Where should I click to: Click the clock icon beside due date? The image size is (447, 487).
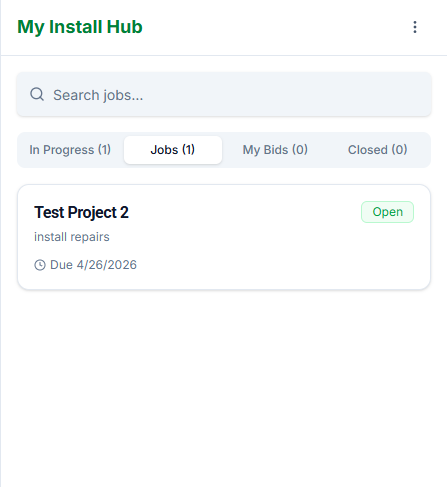tap(40, 265)
